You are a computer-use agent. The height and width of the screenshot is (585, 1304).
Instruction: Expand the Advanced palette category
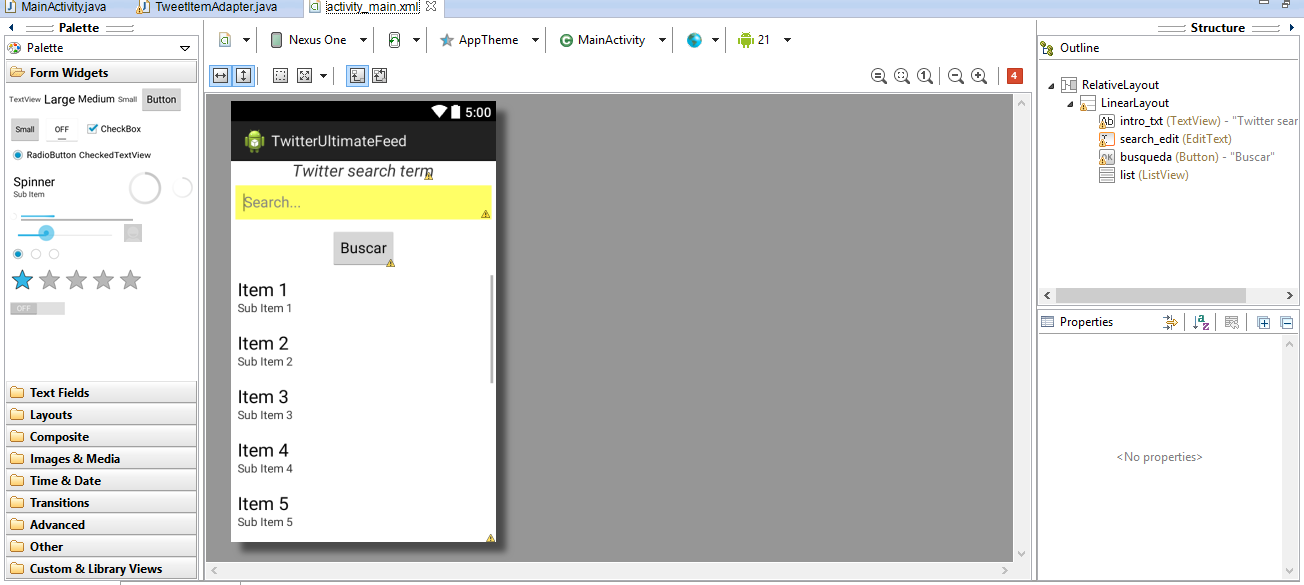pos(101,525)
